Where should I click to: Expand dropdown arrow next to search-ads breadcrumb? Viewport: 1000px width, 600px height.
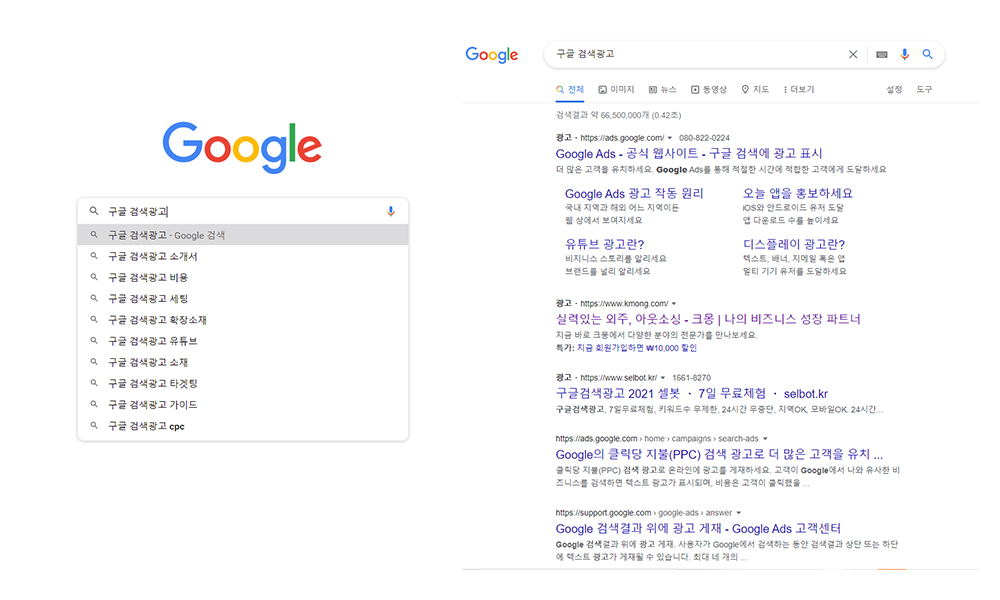click(x=765, y=439)
